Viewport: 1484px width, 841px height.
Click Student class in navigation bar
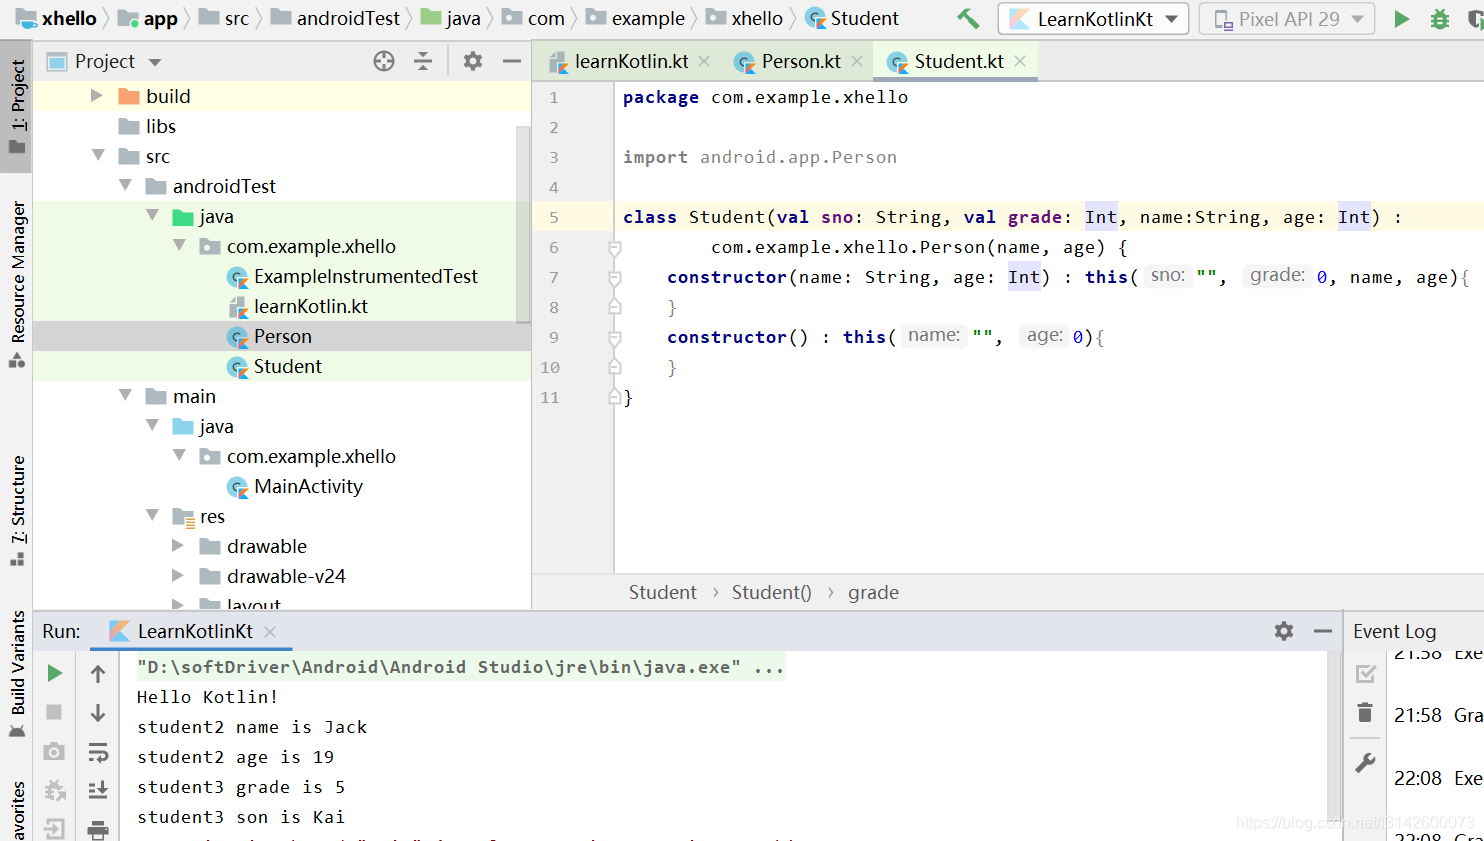(852, 18)
